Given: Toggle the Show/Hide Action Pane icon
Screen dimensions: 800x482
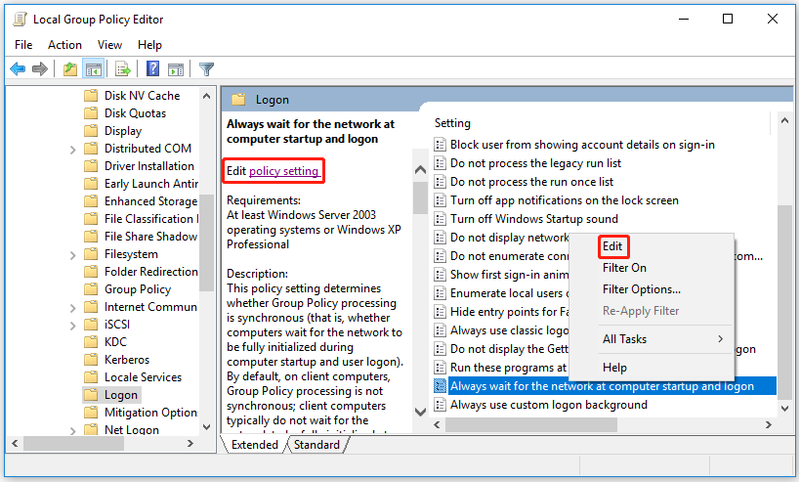Looking at the screenshot, I should pyautogui.click(x=176, y=68).
